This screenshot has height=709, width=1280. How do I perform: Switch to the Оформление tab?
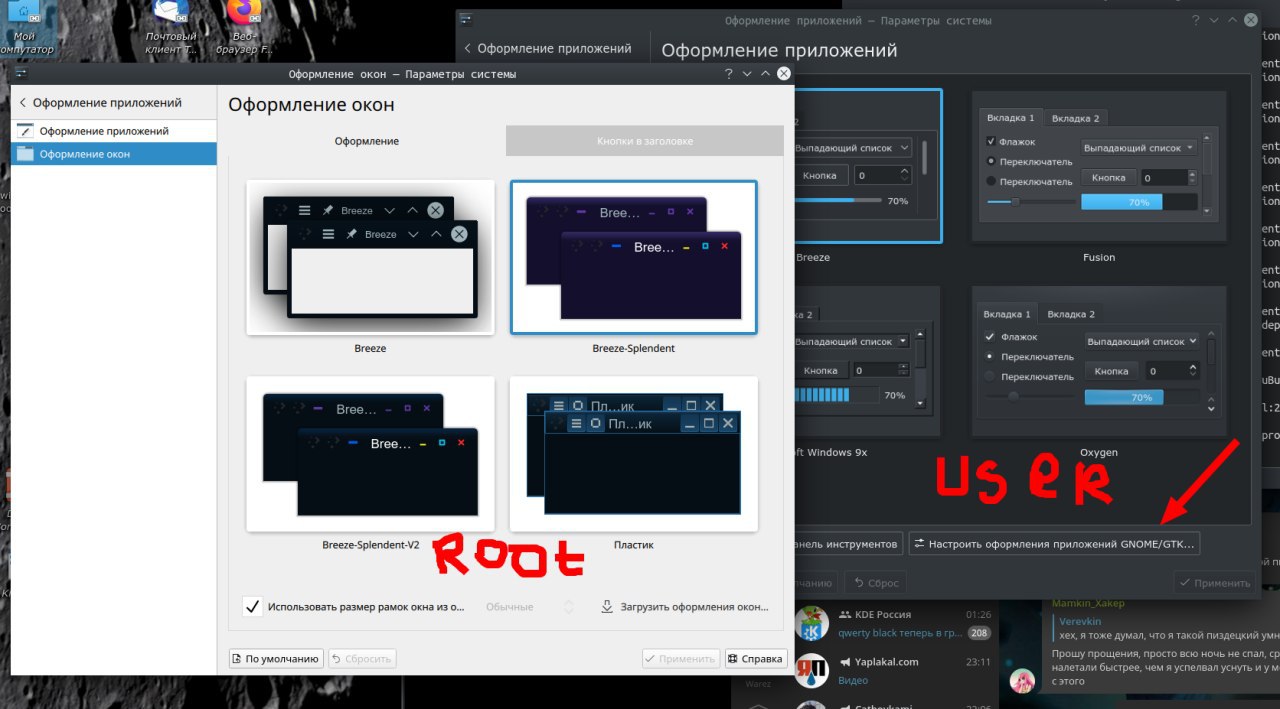click(367, 141)
